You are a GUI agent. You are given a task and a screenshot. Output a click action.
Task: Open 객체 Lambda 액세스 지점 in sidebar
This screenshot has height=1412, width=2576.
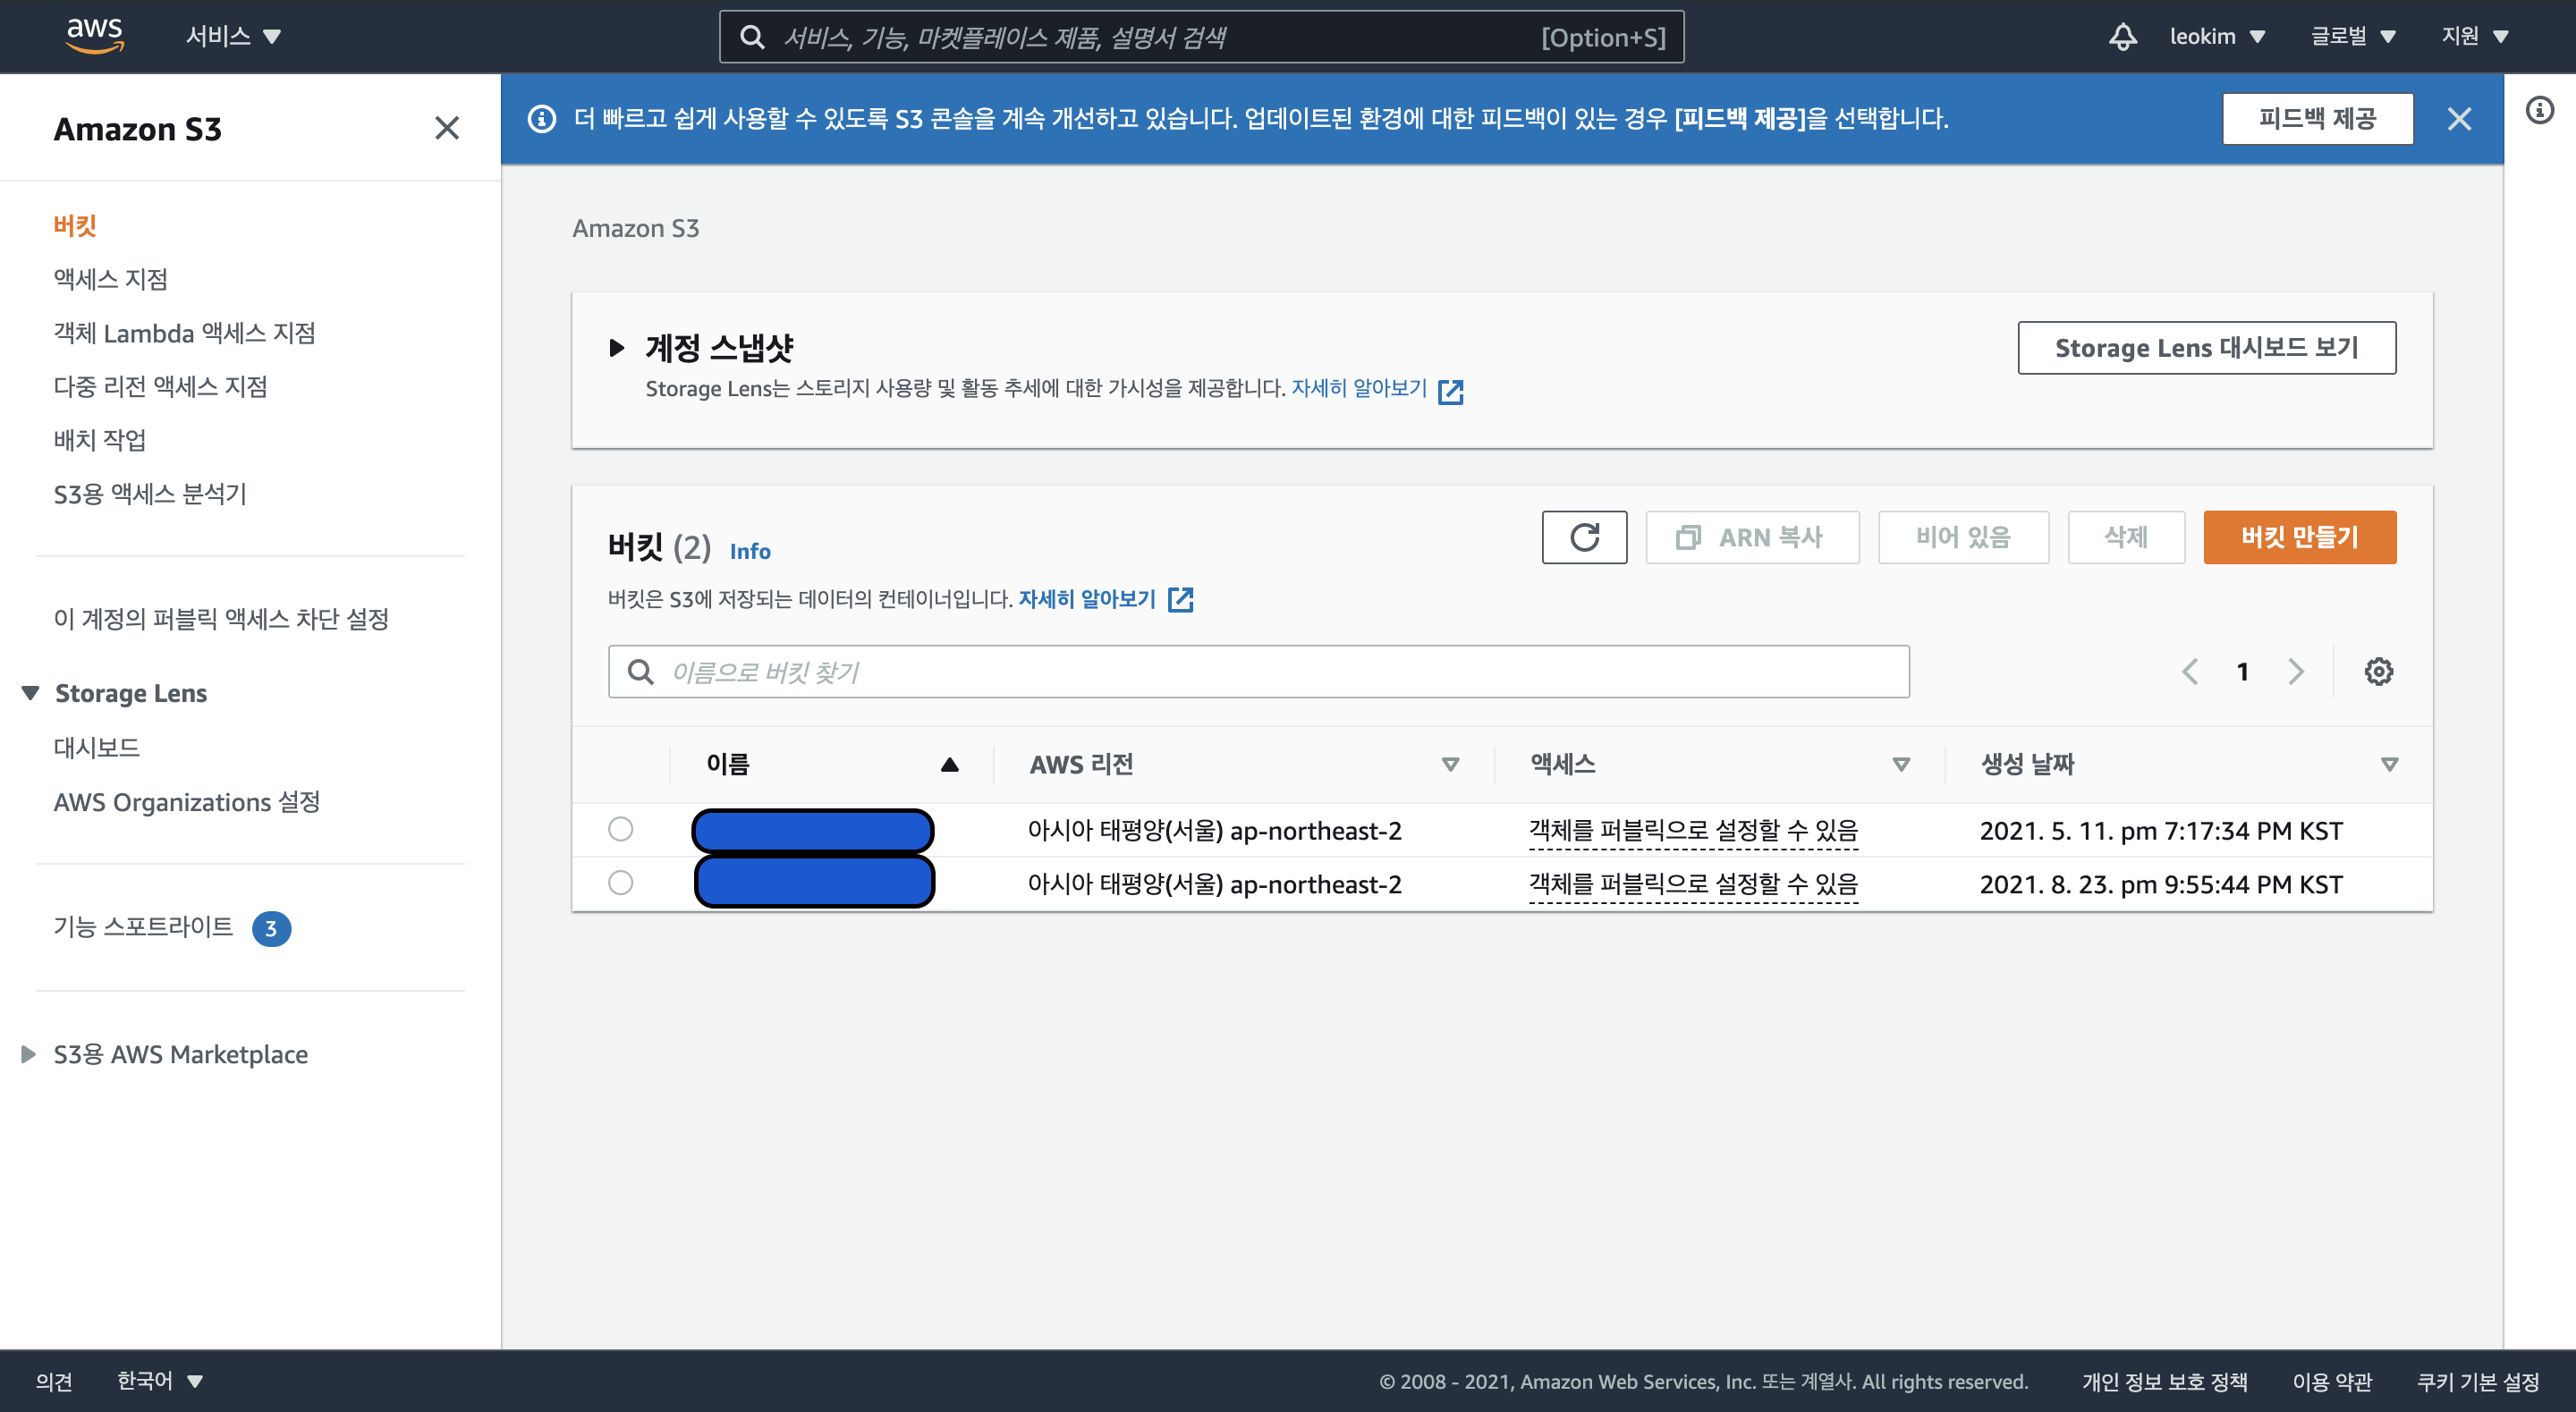[185, 333]
